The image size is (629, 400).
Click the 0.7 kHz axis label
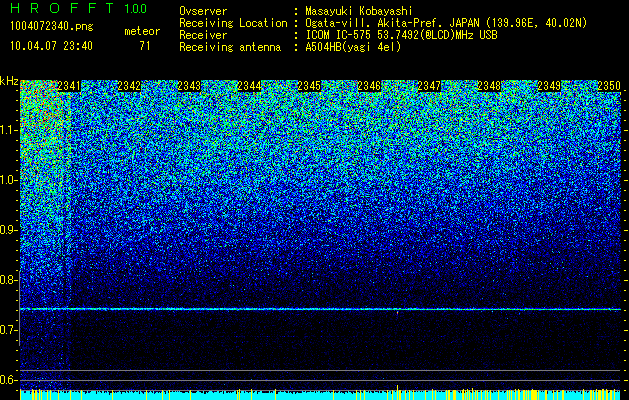8,330
